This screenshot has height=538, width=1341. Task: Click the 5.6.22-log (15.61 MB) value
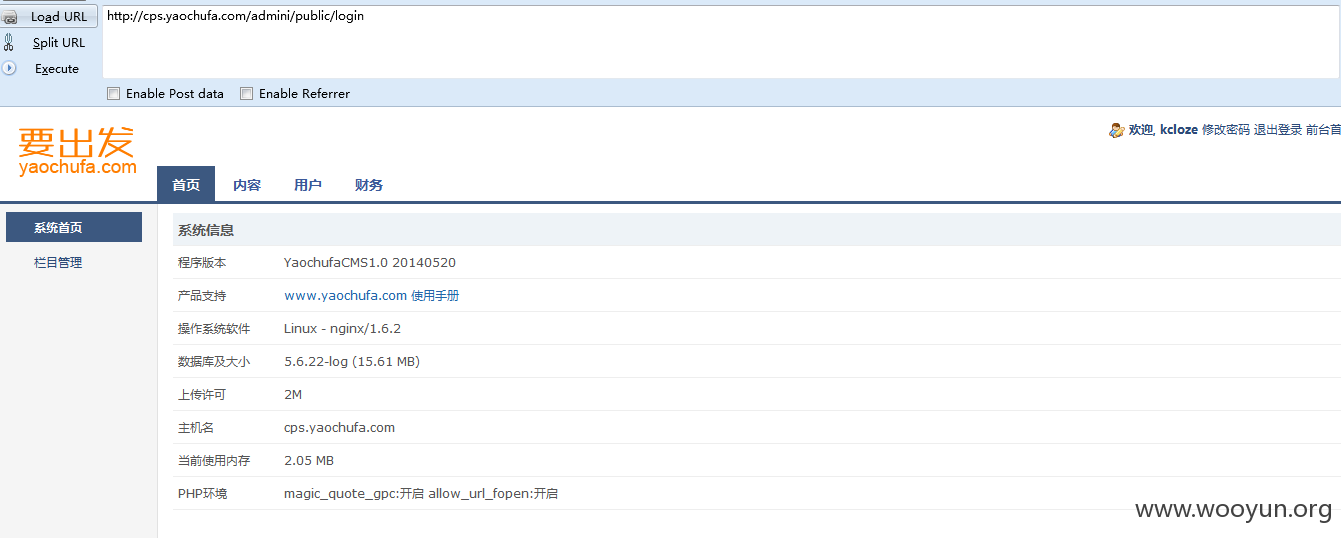pos(352,361)
